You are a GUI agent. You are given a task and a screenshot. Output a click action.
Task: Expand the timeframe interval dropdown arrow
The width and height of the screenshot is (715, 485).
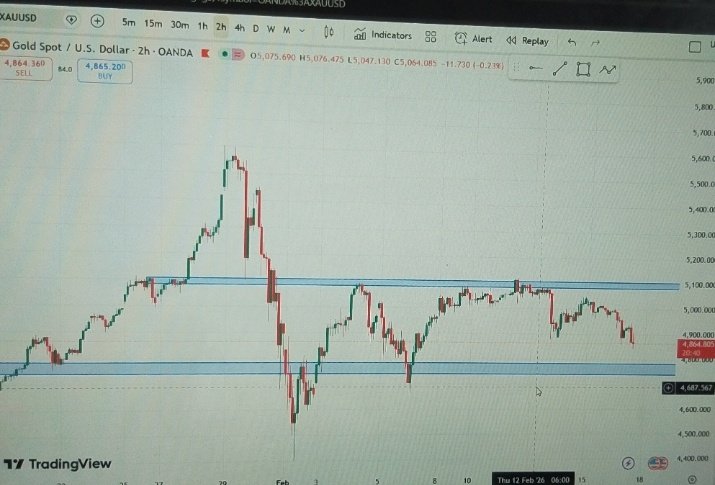(301, 31)
